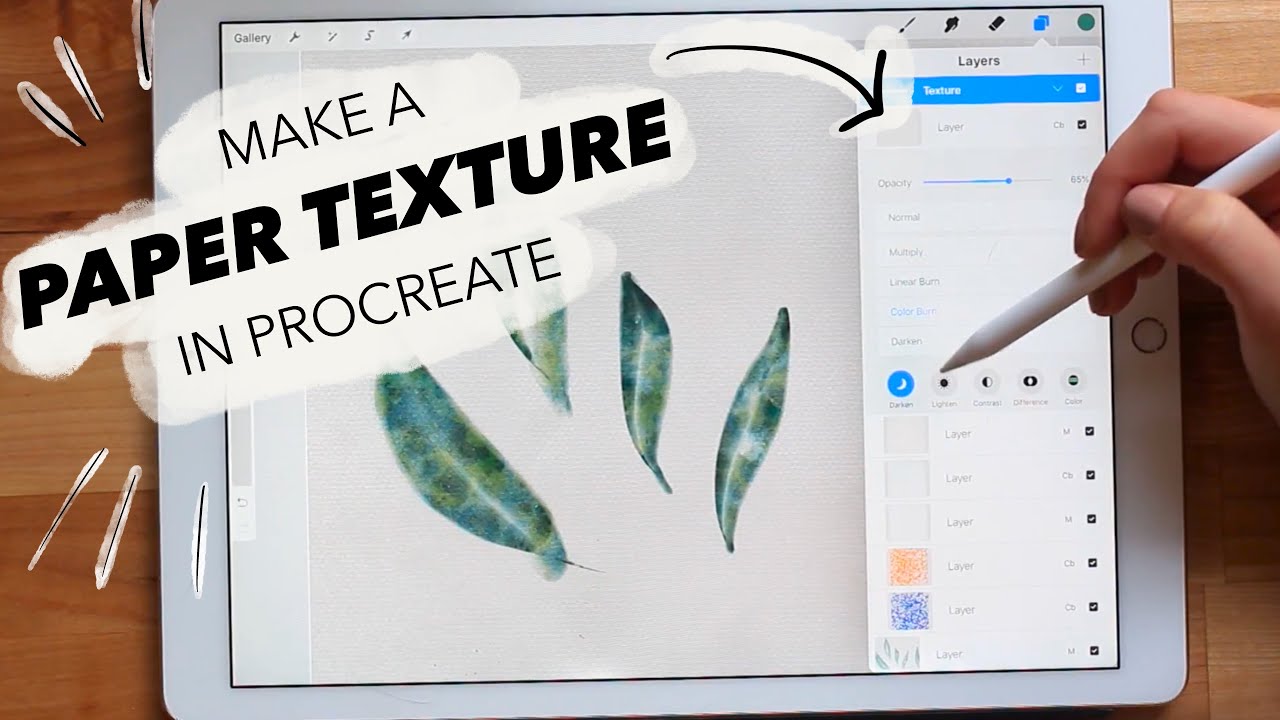The height and width of the screenshot is (720, 1280).
Task: Choose Multiply blend mode
Action: (x=906, y=252)
